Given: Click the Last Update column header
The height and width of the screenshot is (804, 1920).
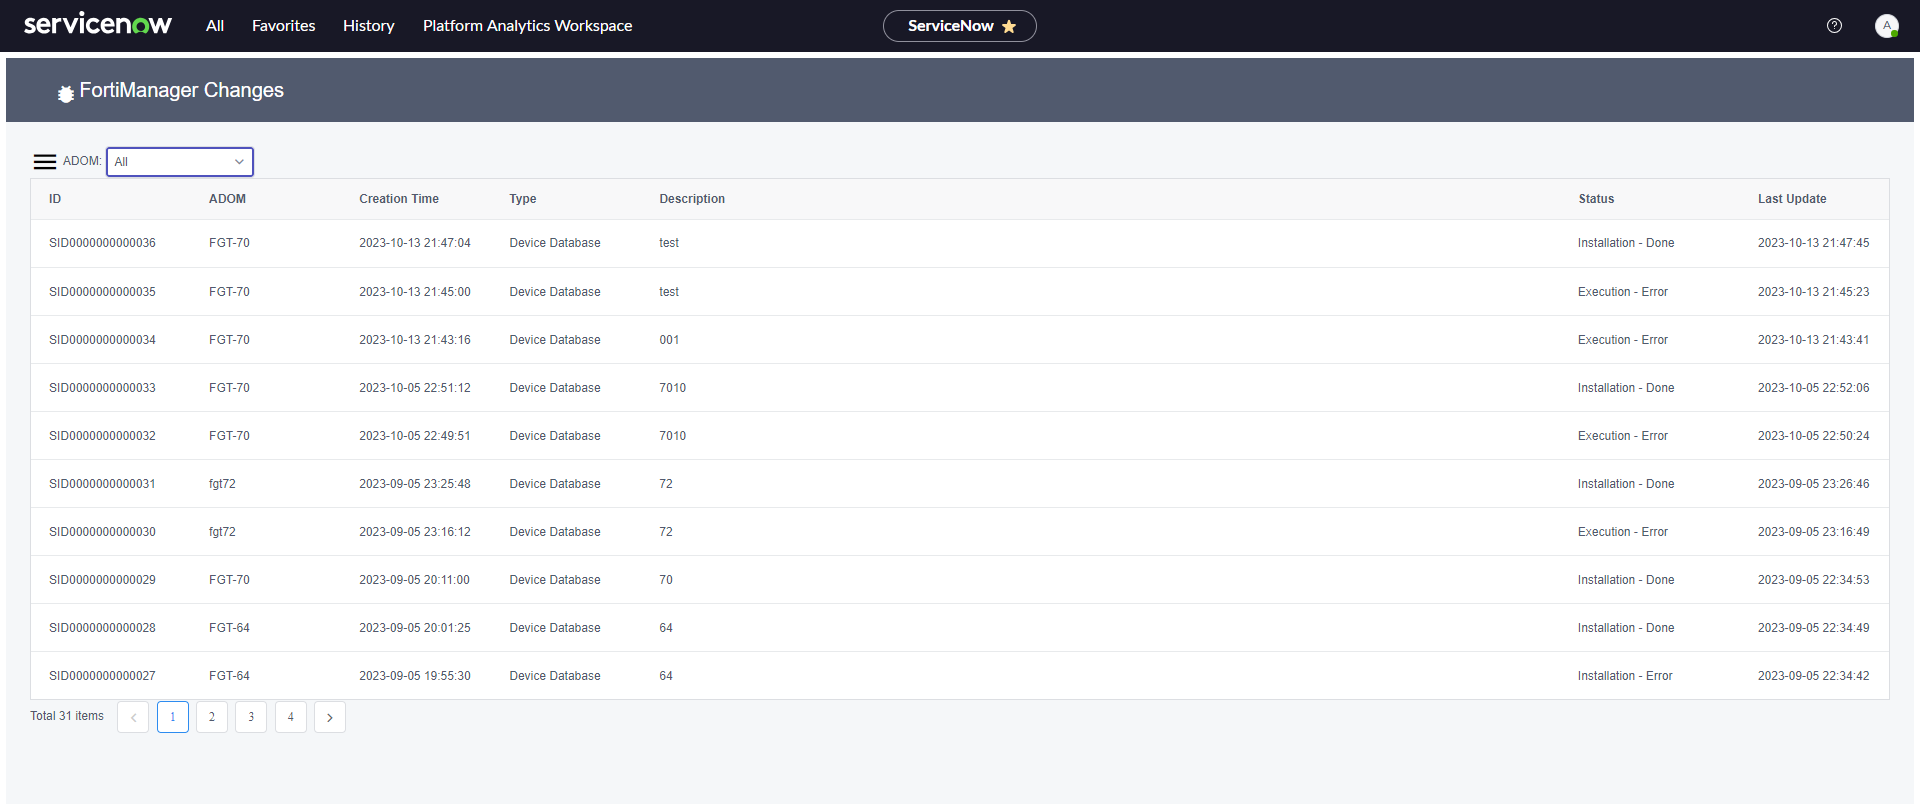Looking at the screenshot, I should click(1792, 199).
